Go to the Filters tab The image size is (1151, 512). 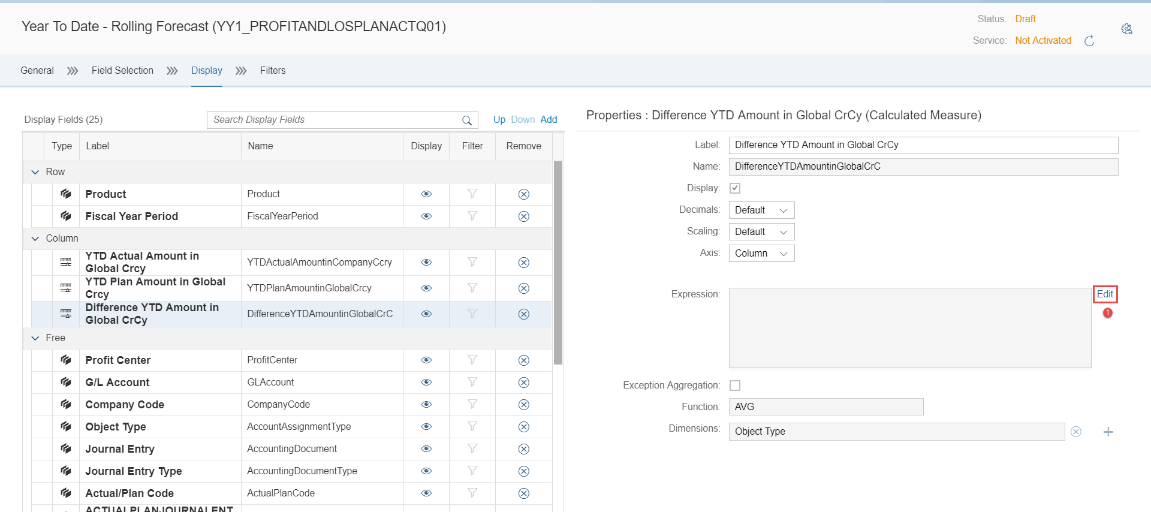tap(272, 71)
